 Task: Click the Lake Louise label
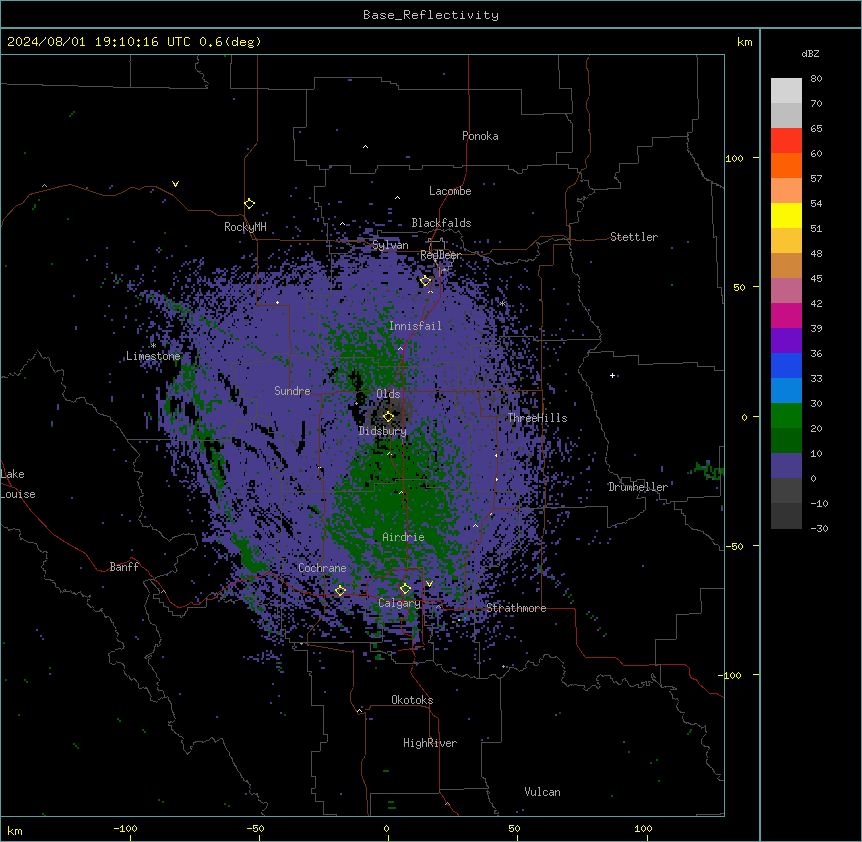click(18, 484)
